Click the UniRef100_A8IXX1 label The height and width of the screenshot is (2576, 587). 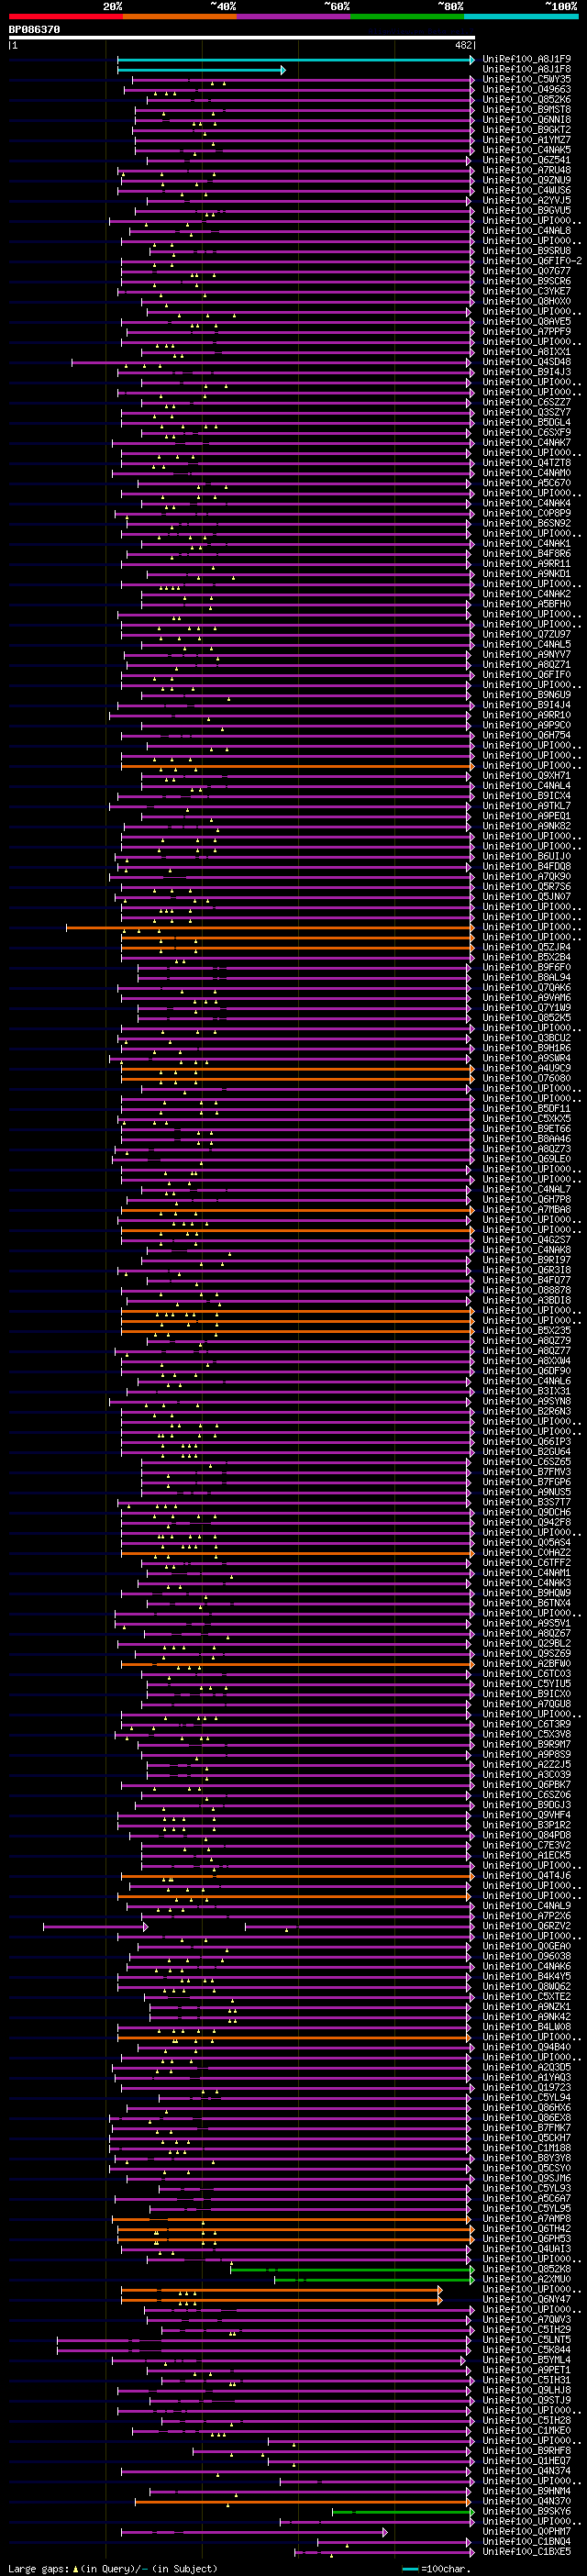pyautogui.click(x=526, y=351)
